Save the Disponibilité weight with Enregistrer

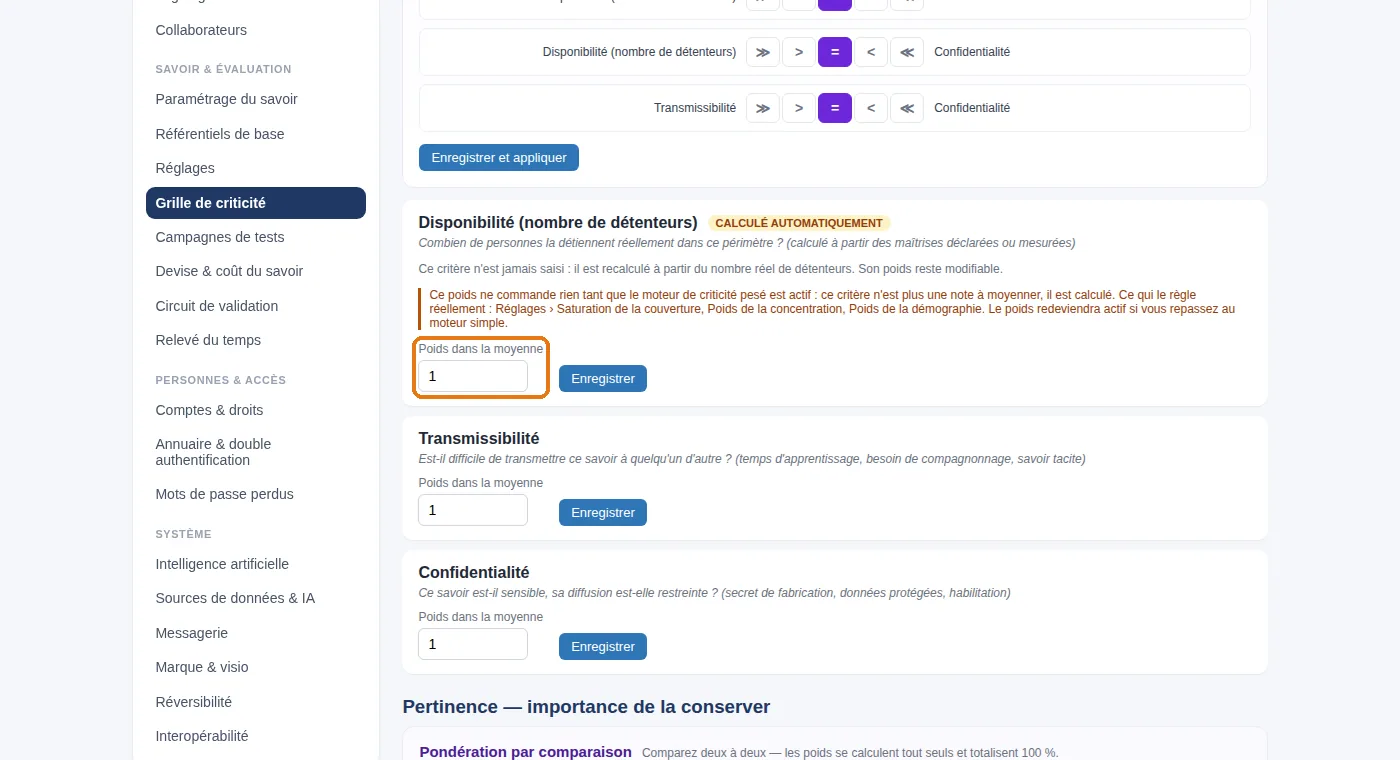point(603,379)
